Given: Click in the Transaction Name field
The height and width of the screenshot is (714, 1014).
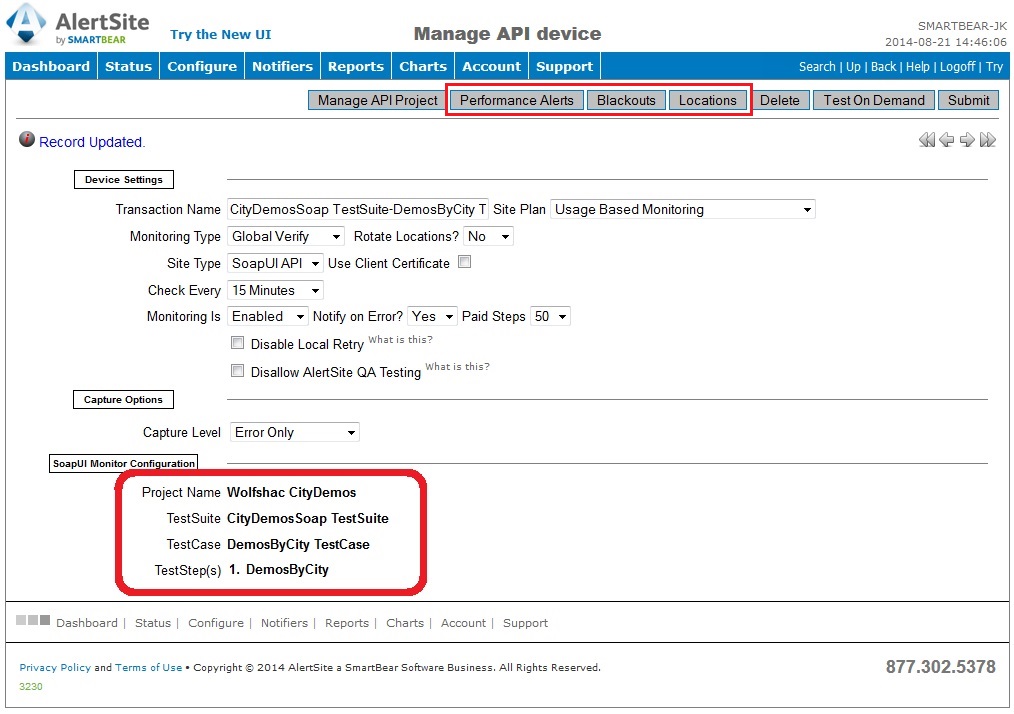Looking at the screenshot, I should (358, 210).
